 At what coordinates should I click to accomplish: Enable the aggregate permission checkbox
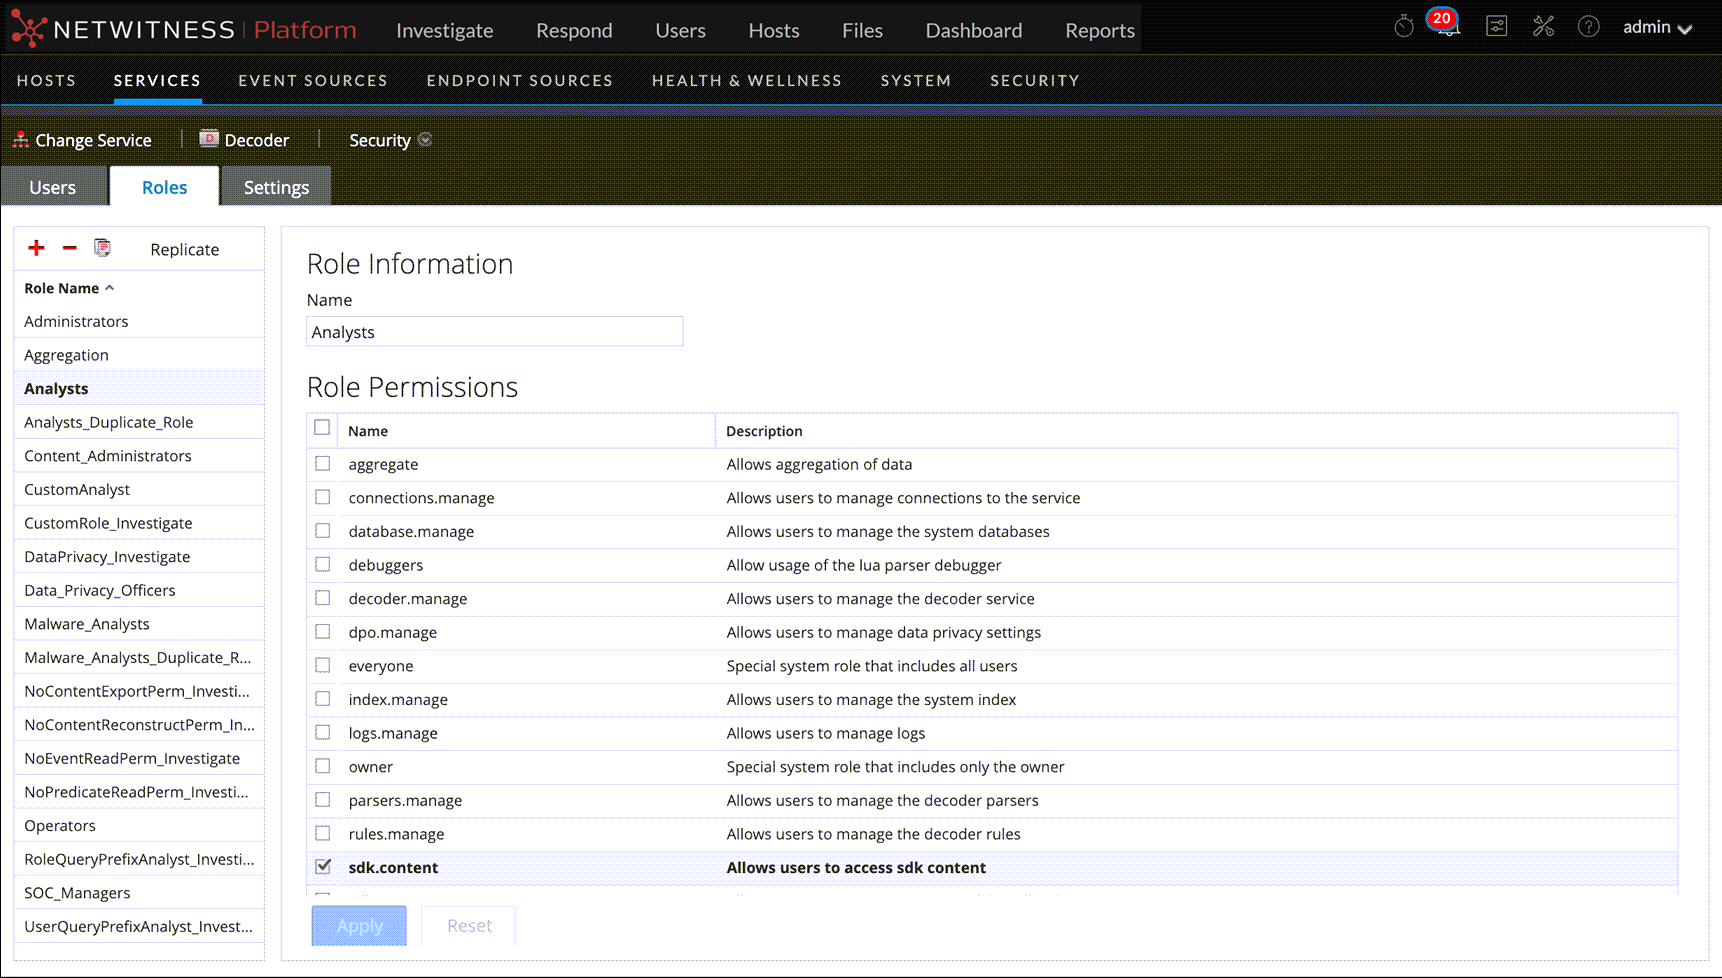(x=323, y=464)
